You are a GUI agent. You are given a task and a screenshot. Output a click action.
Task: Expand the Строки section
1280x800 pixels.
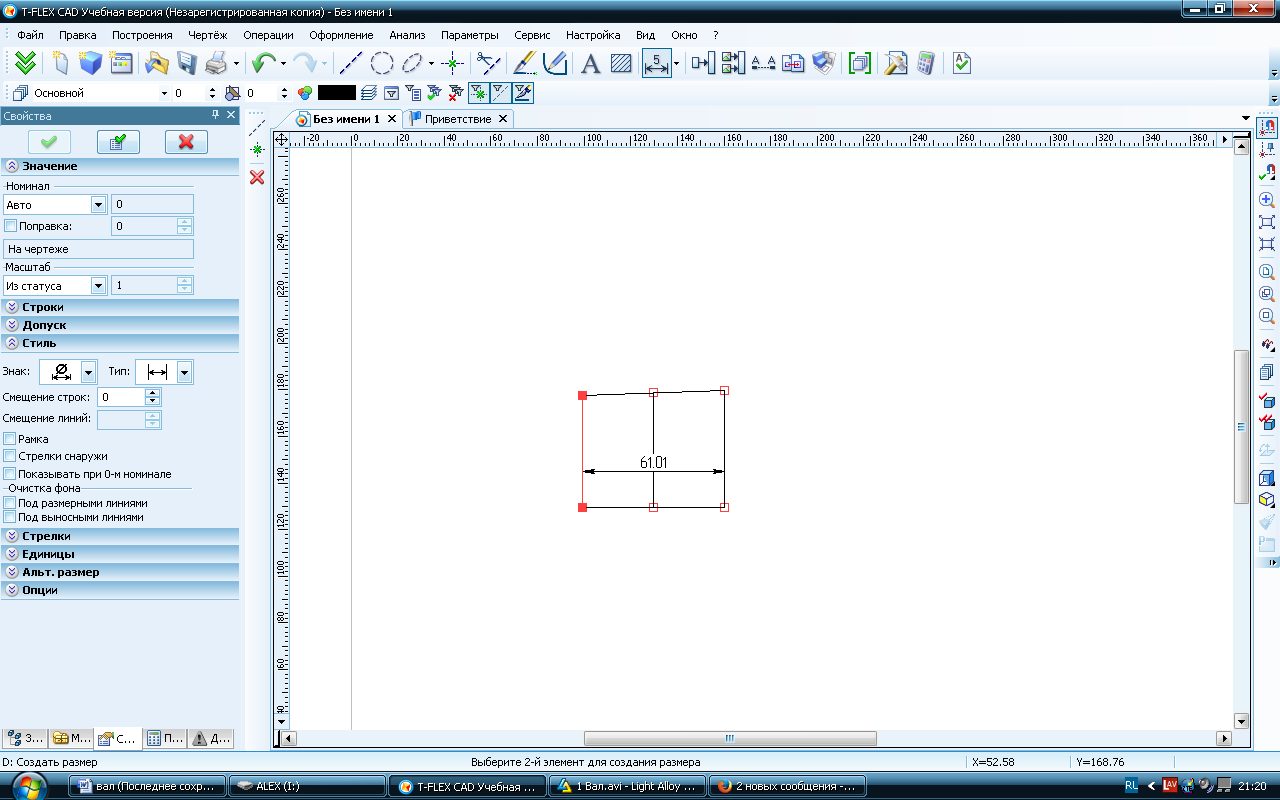pos(120,307)
